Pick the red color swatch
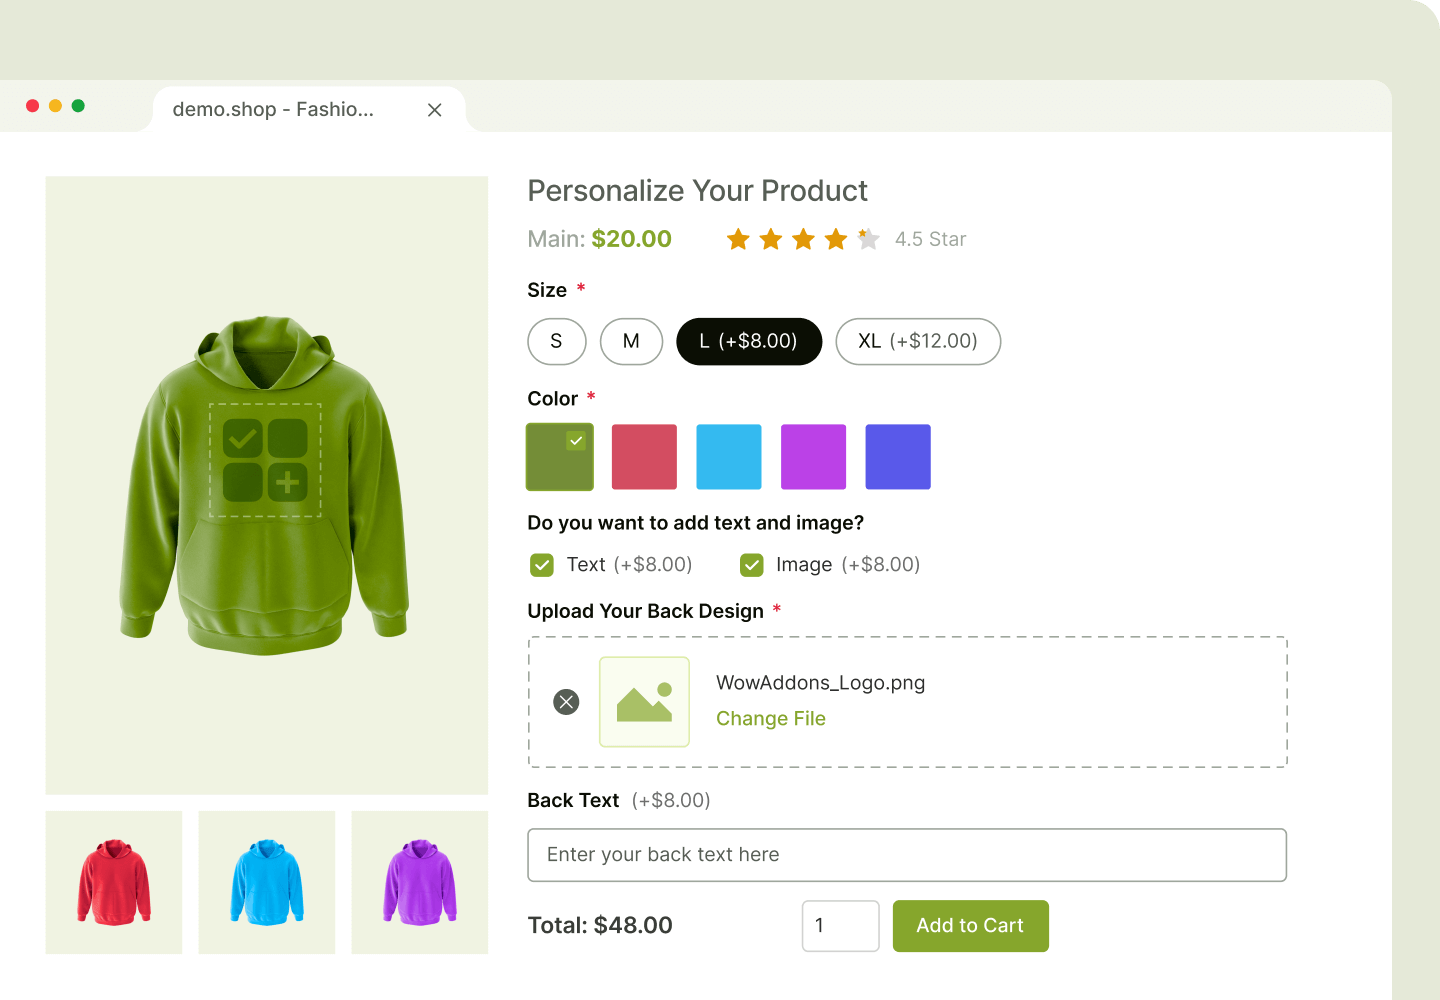 [x=644, y=457]
